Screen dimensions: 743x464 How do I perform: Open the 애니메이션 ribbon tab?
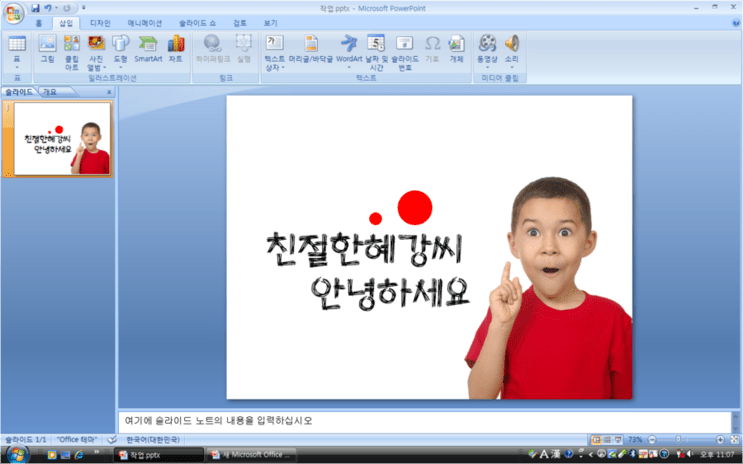coord(145,23)
